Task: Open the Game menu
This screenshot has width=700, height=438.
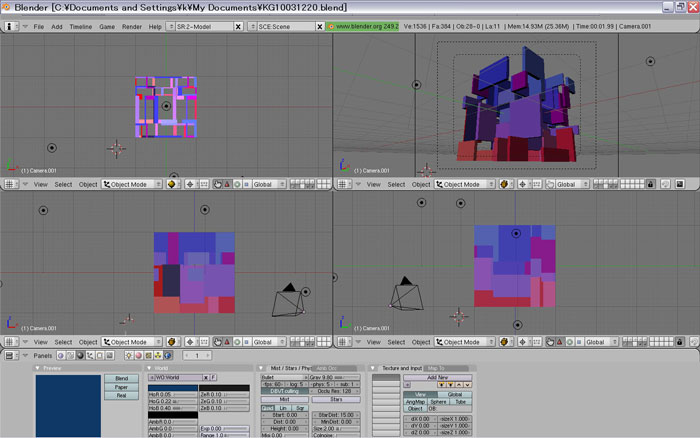Action: coord(107,27)
